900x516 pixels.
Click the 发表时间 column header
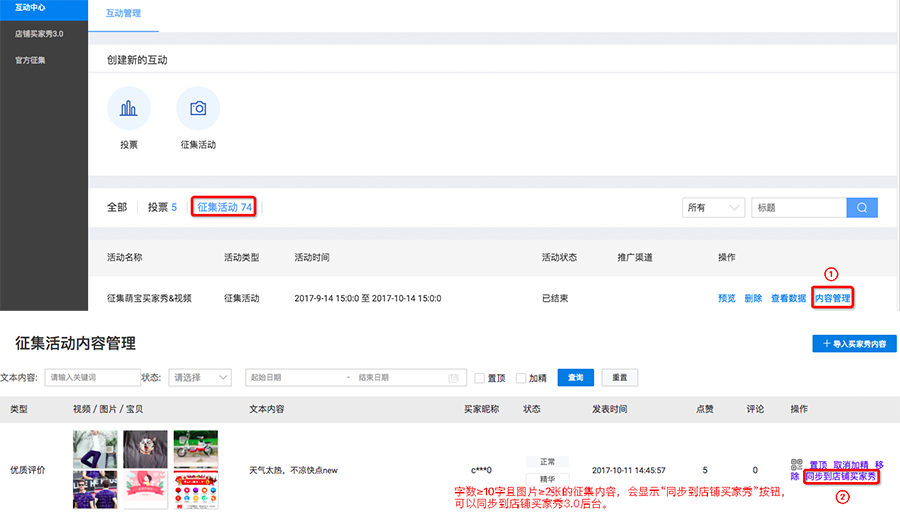(x=610, y=409)
